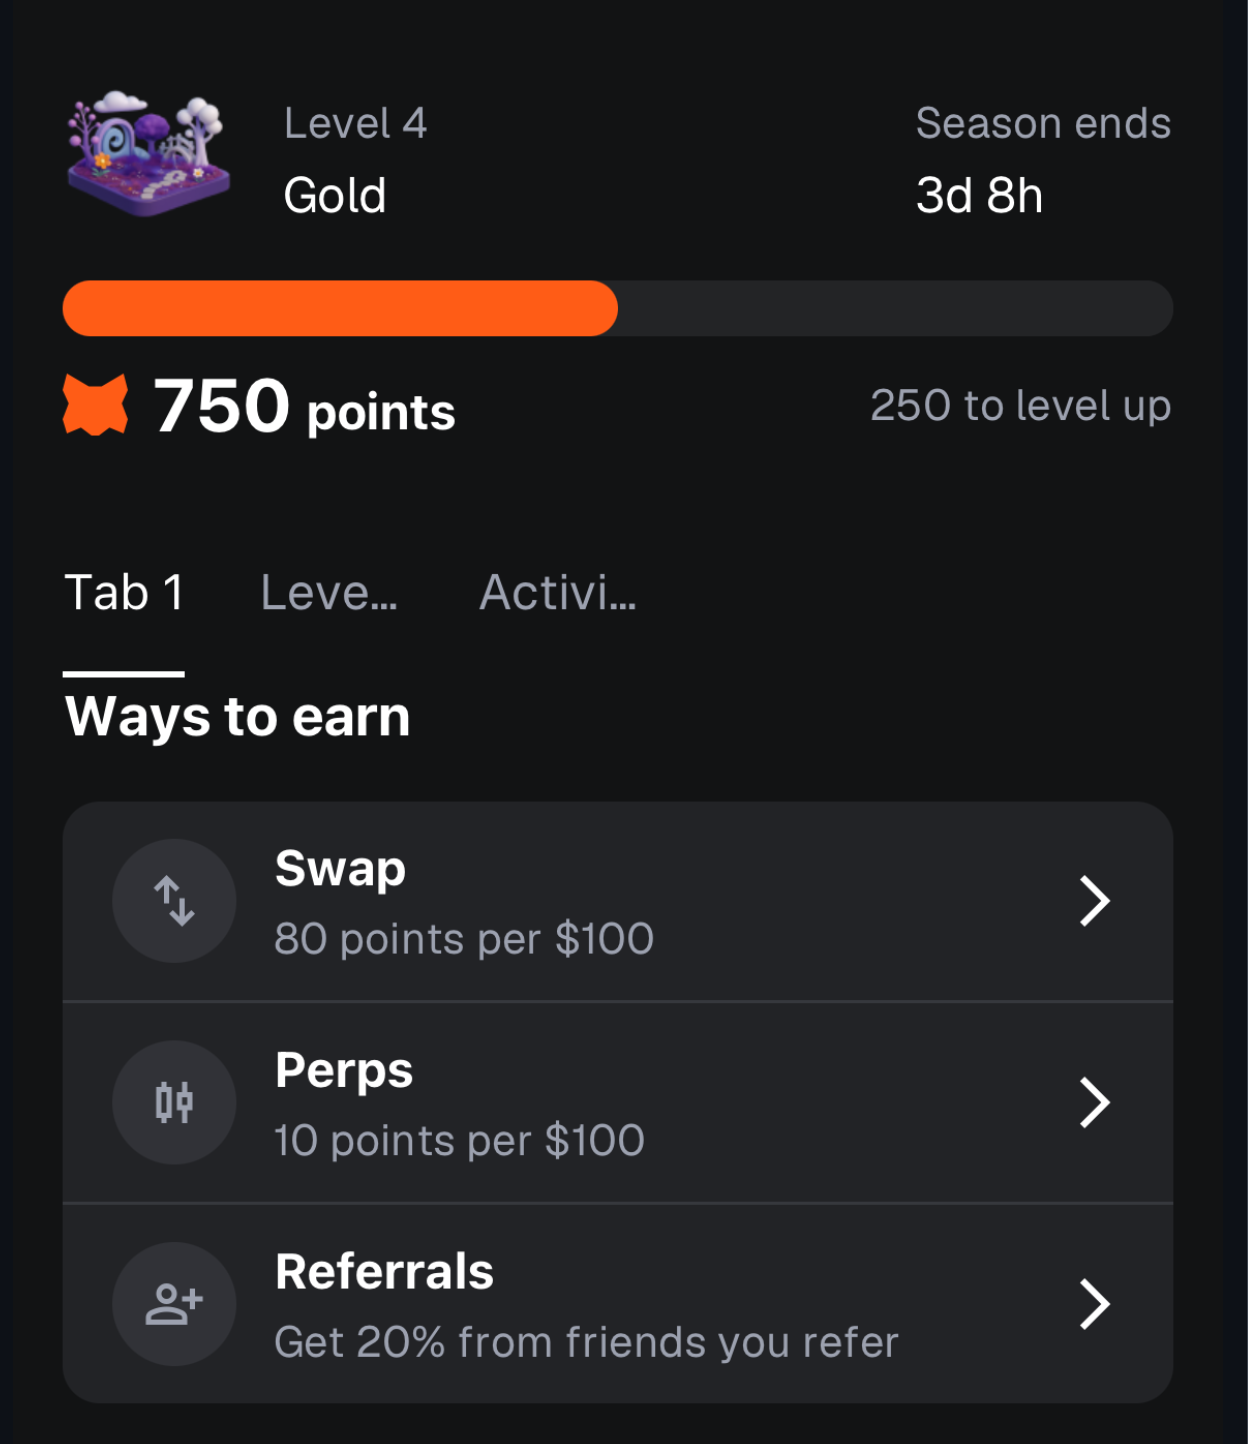
Task: Click the Gold level name
Action: tap(335, 195)
